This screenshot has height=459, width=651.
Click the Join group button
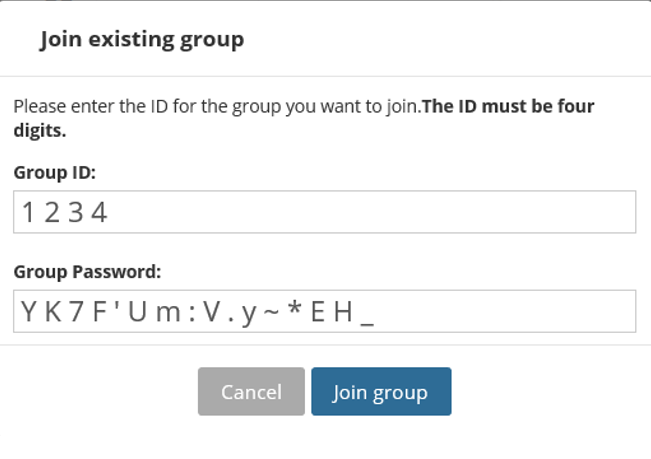coord(381,391)
